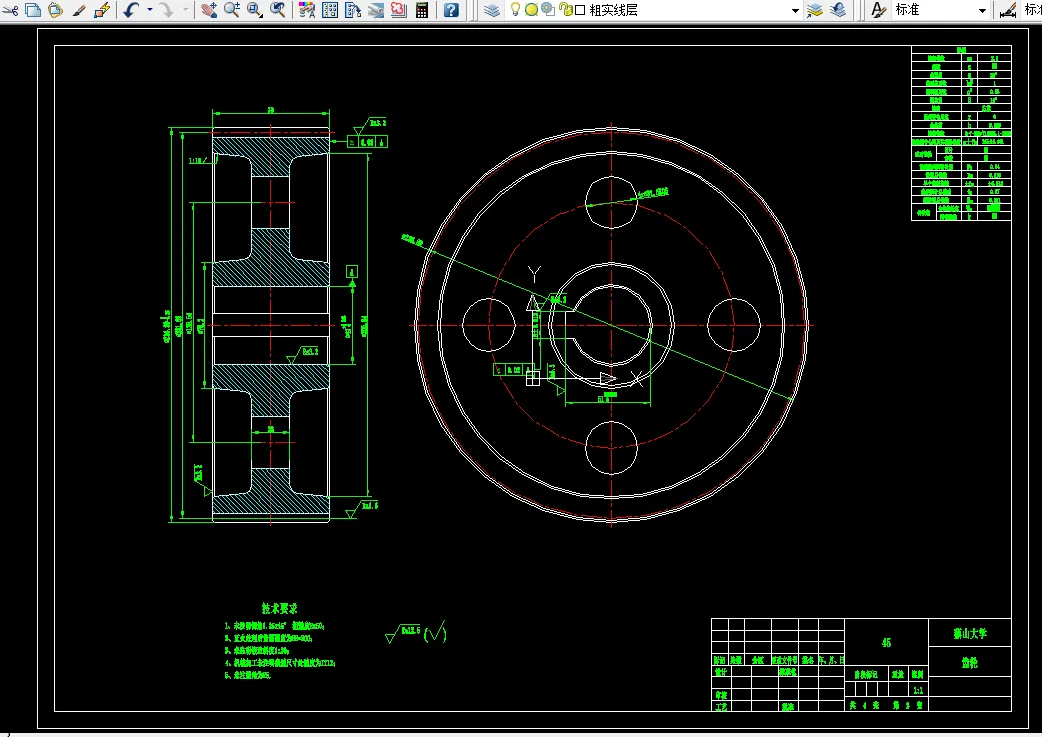1042x737 pixels.
Task: Open the Properties palette
Action: (306, 10)
